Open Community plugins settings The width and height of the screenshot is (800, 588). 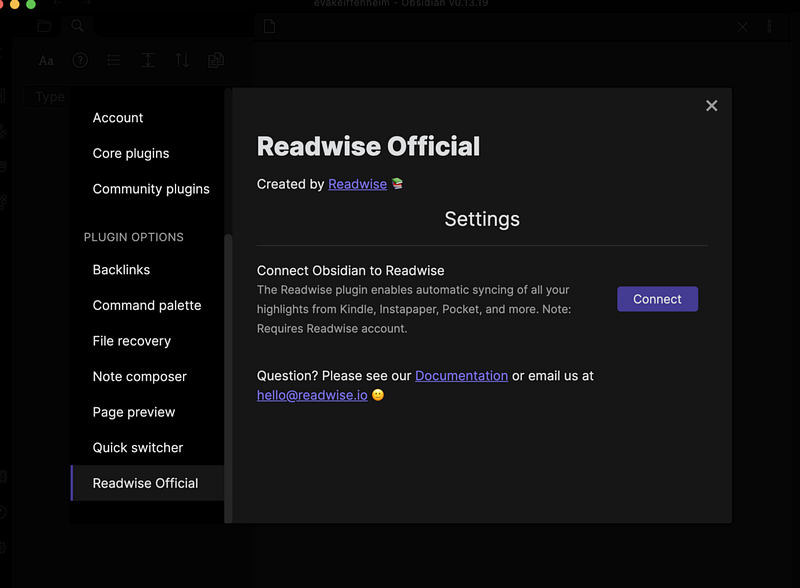click(x=151, y=189)
